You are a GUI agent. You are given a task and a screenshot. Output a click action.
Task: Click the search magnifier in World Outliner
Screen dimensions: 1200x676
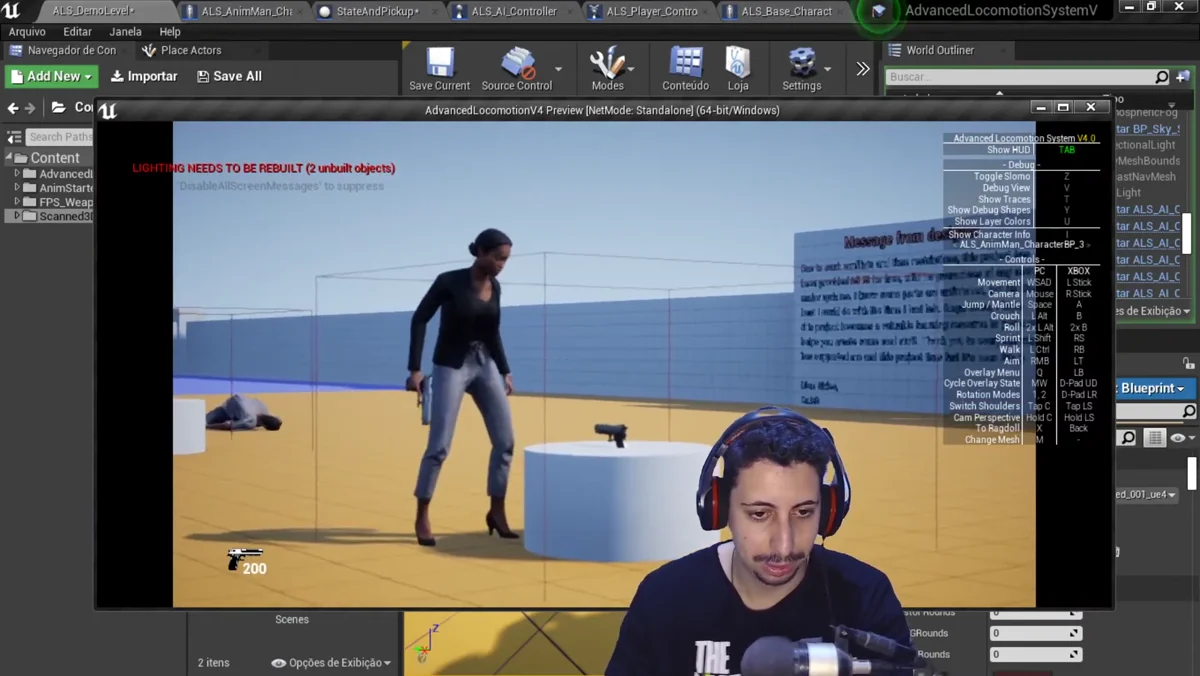1161,77
